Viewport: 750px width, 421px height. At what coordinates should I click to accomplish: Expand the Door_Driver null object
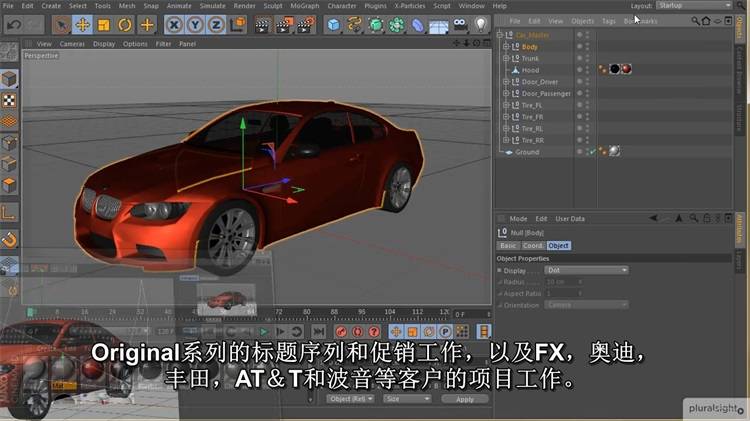506,82
